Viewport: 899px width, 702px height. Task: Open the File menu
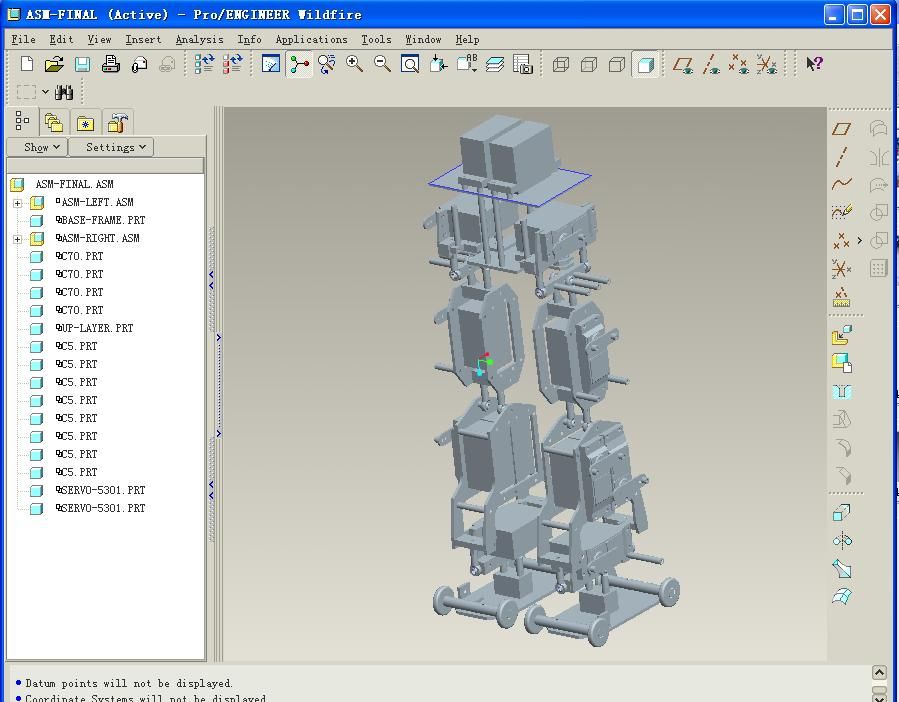click(x=24, y=40)
